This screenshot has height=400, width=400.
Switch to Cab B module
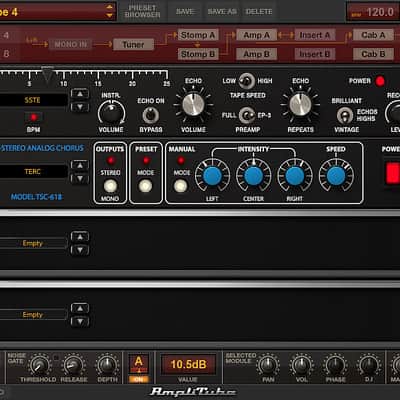coord(373,54)
